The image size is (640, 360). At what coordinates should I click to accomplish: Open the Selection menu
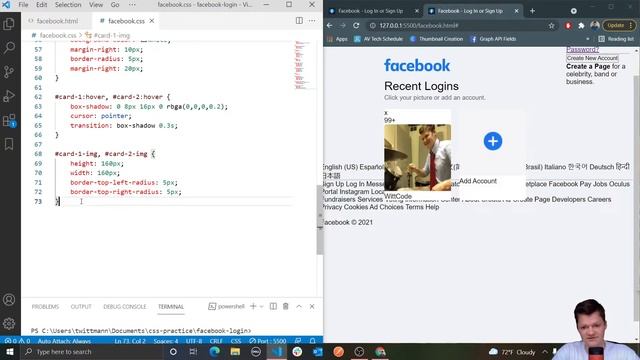(68, 5)
